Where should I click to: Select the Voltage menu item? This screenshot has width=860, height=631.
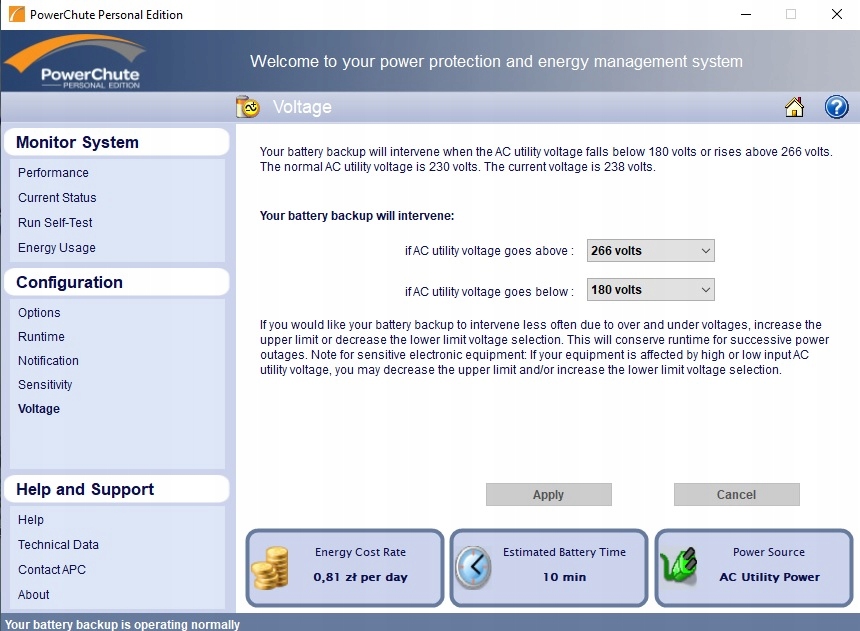tap(39, 409)
